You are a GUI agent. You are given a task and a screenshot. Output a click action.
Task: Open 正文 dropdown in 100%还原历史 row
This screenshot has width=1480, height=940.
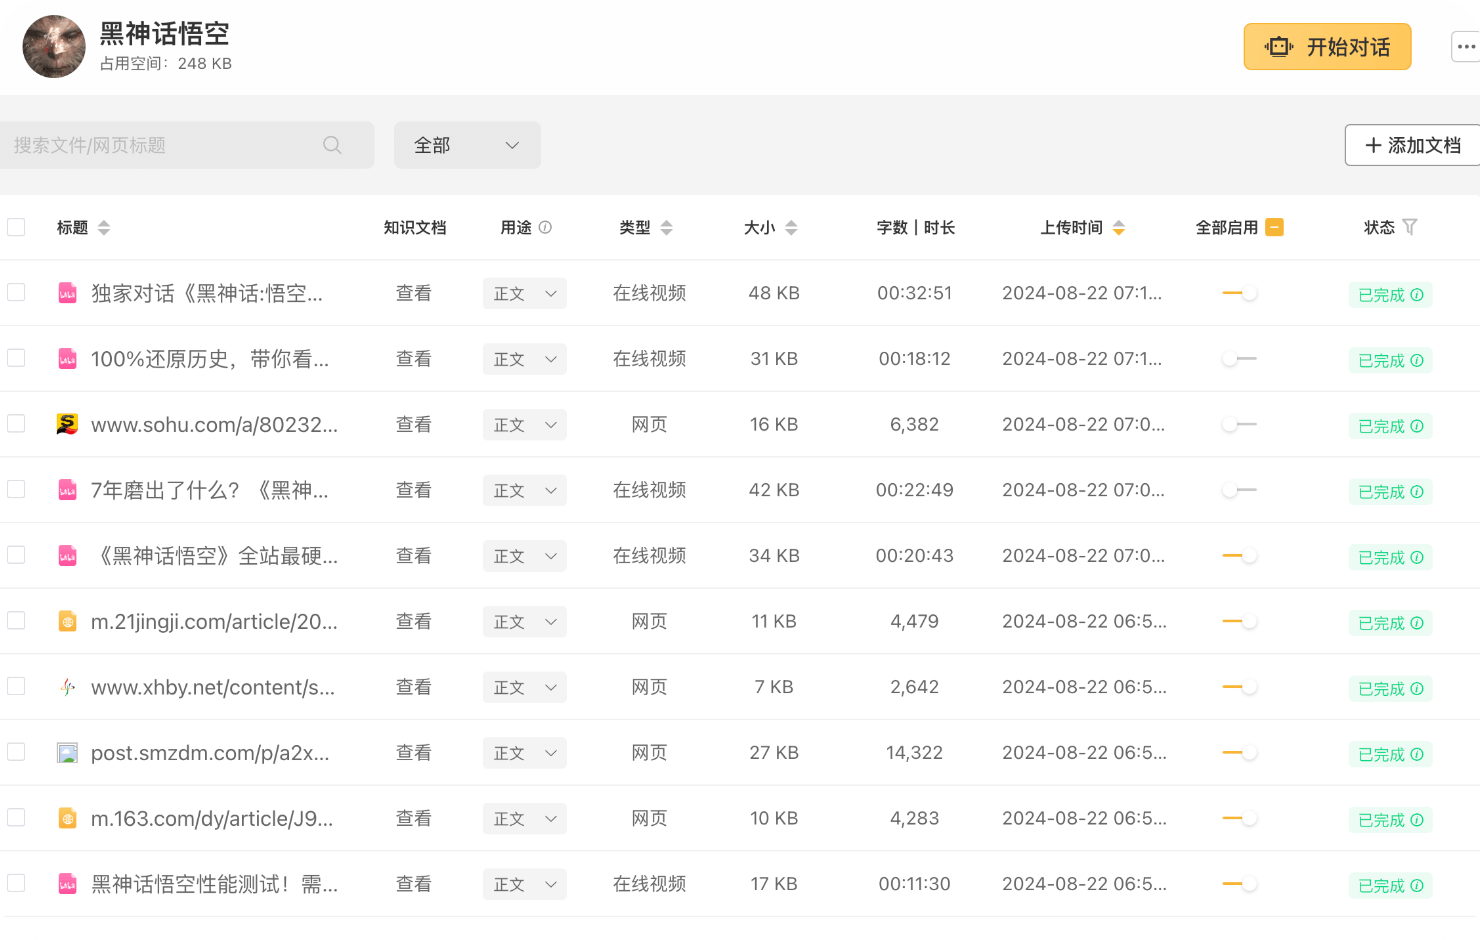click(525, 359)
